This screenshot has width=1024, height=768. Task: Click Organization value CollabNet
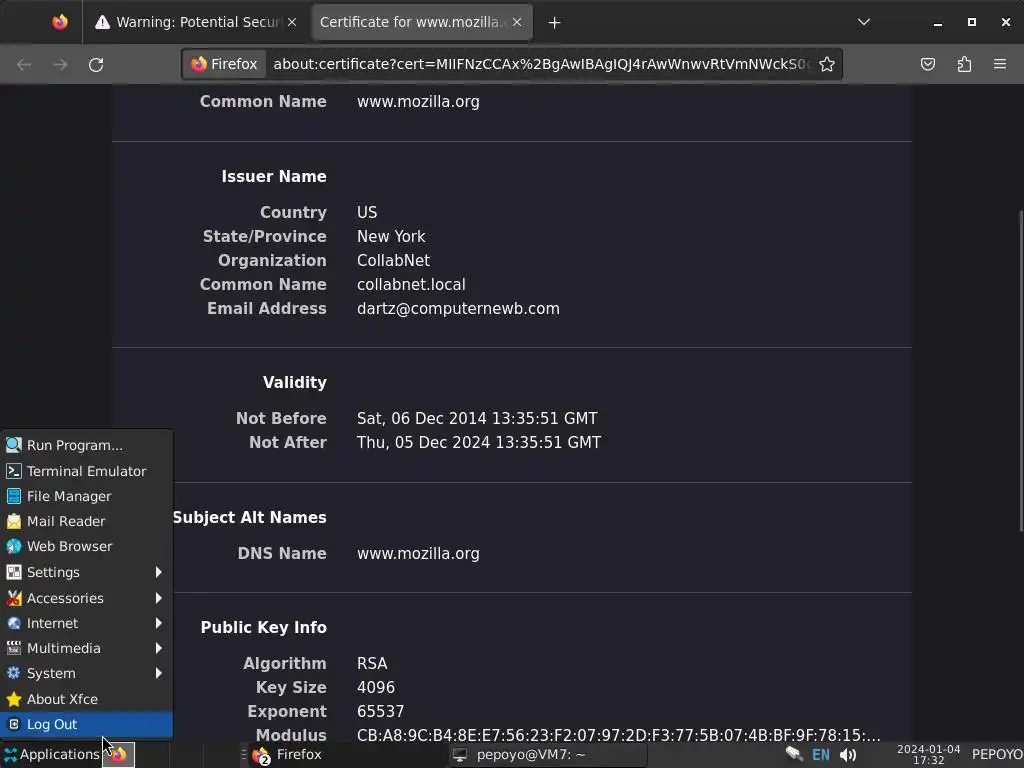(x=393, y=261)
